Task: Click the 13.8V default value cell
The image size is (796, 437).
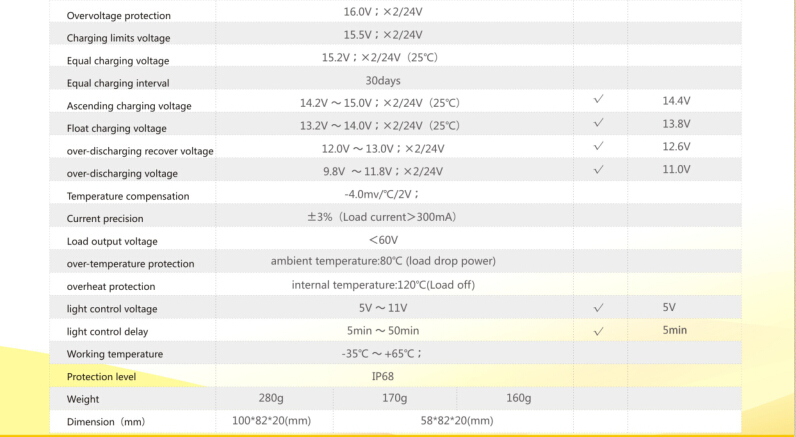Action: pos(676,125)
